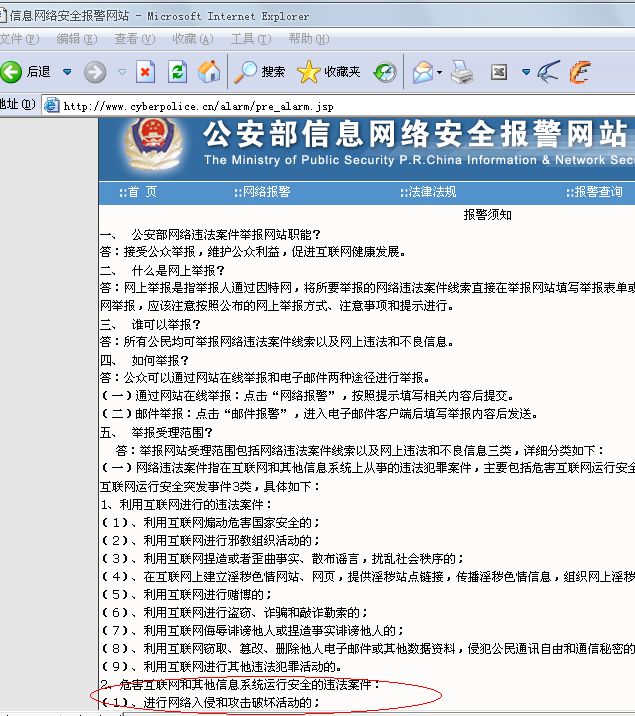Click the 地址(D) address label
Screen dimensions: 635x716
(x=17, y=105)
